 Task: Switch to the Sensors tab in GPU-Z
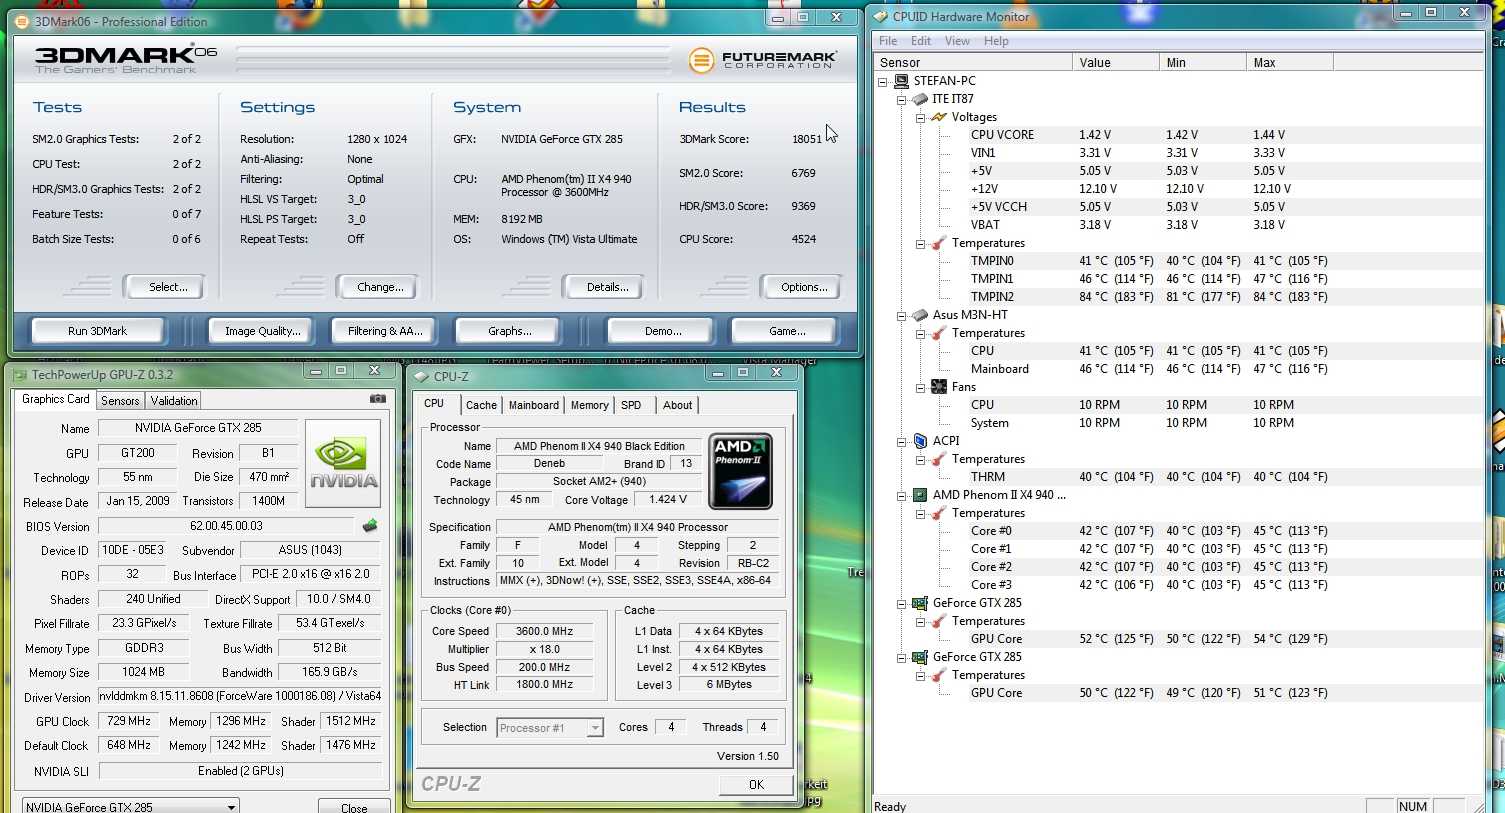[120, 401]
